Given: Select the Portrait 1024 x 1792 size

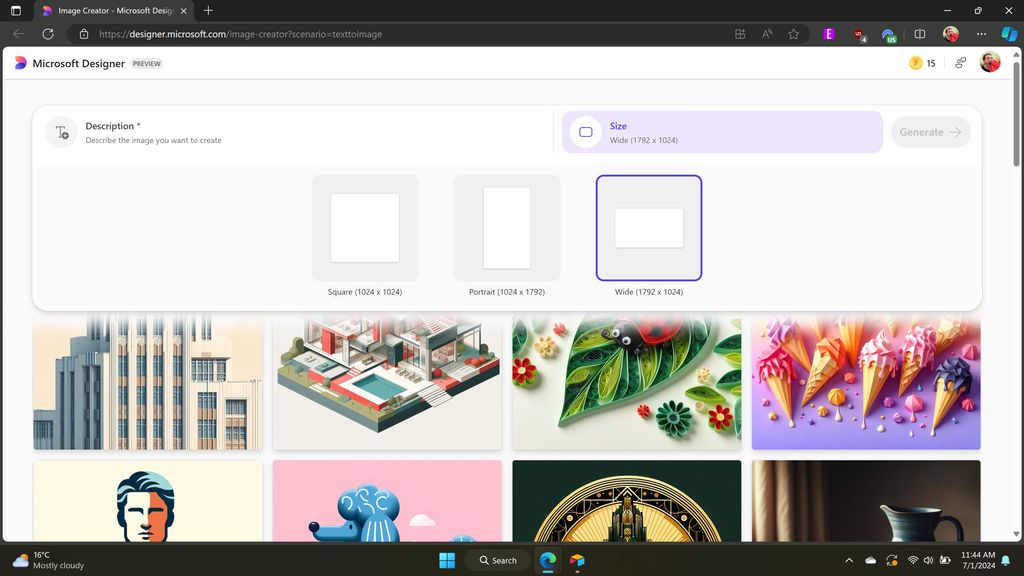Looking at the screenshot, I should coord(506,228).
